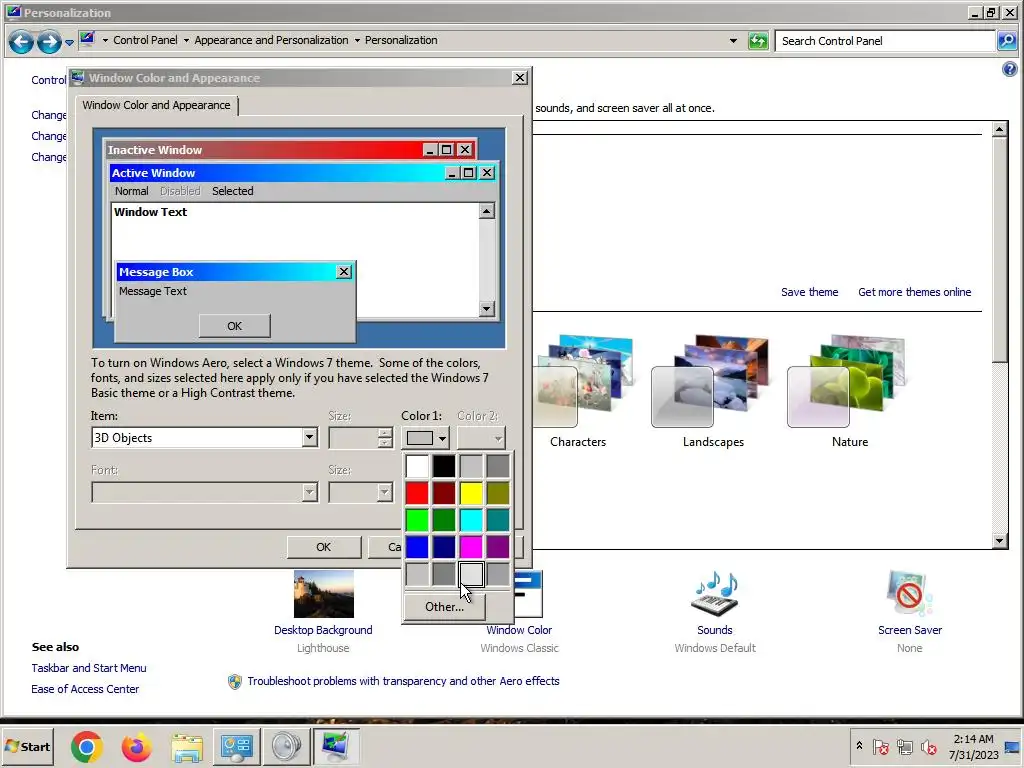Pick the dark red color swatch
1024x768 pixels.
pyautogui.click(x=444, y=493)
